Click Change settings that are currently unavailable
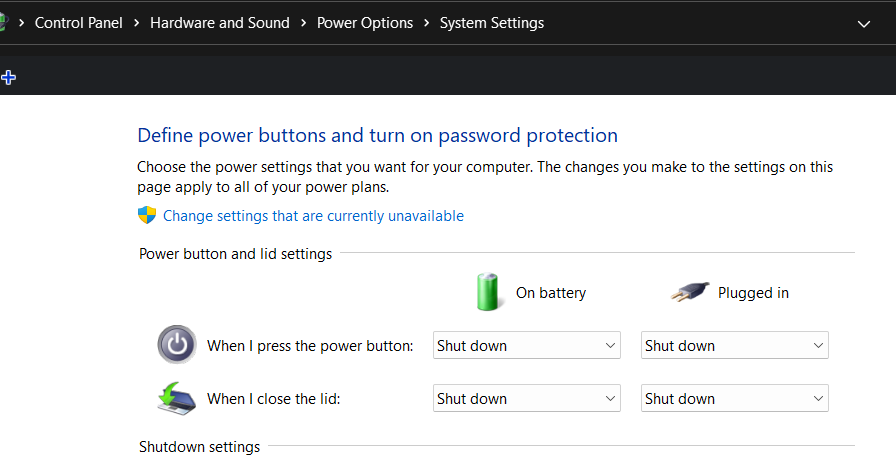This screenshot has width=896, height=465. (313, 215)
